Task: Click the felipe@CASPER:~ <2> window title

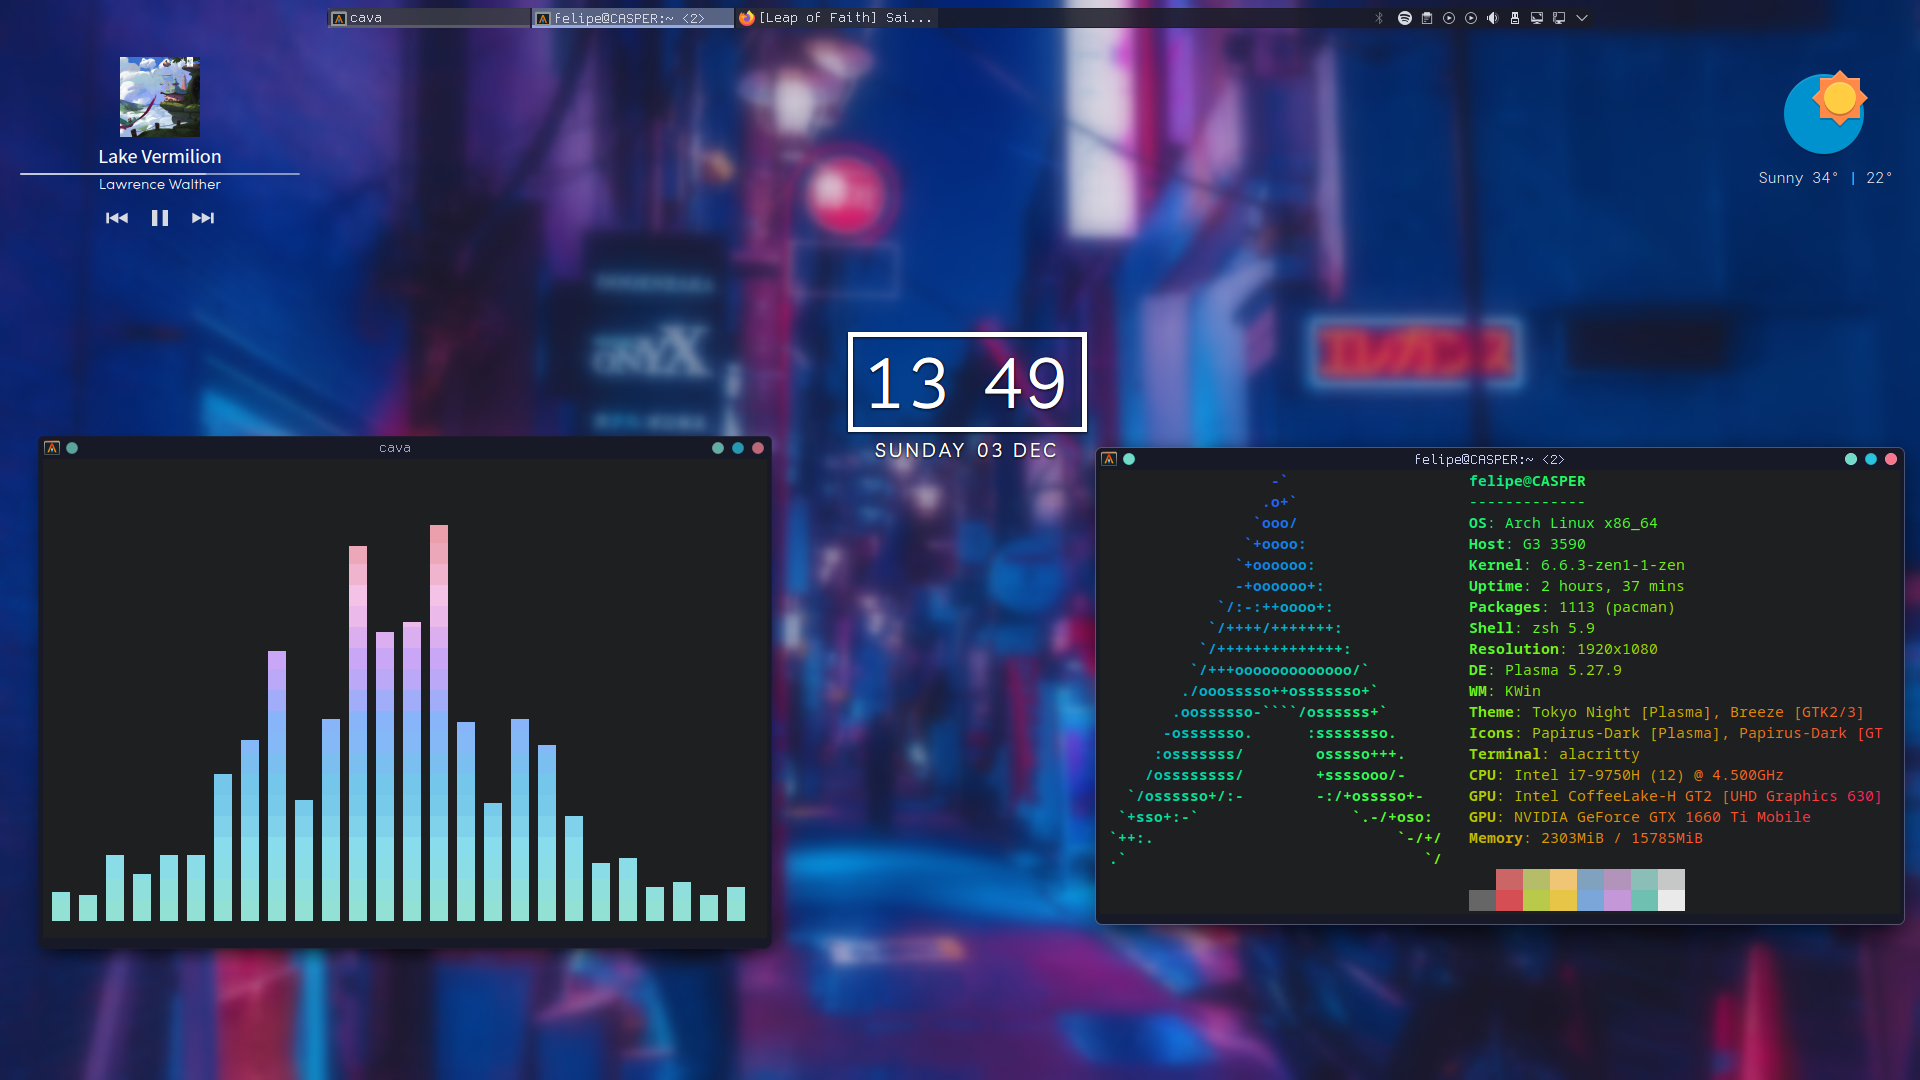Action: (x=1489, y=460)
